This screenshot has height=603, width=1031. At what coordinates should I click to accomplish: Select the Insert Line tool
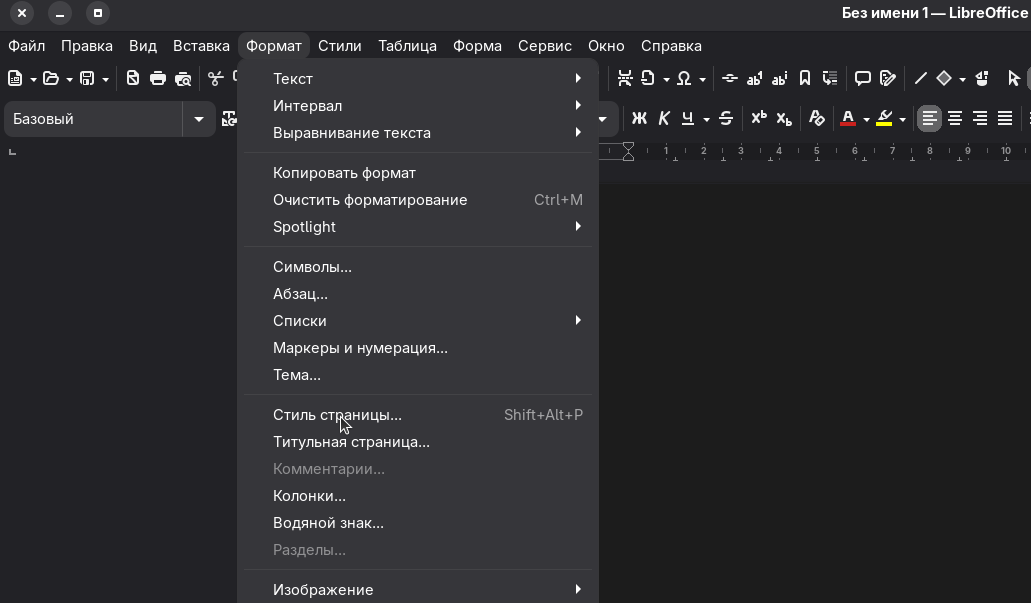(920, 78)
